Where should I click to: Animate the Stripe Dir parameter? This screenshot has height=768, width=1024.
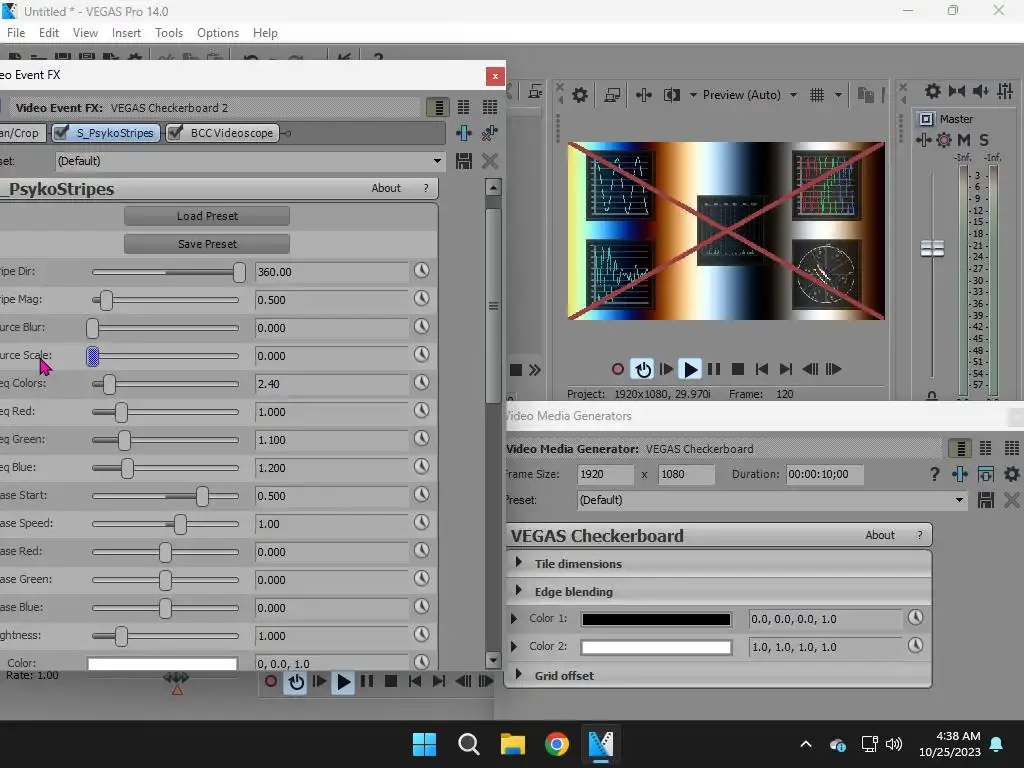coord(421,270)
